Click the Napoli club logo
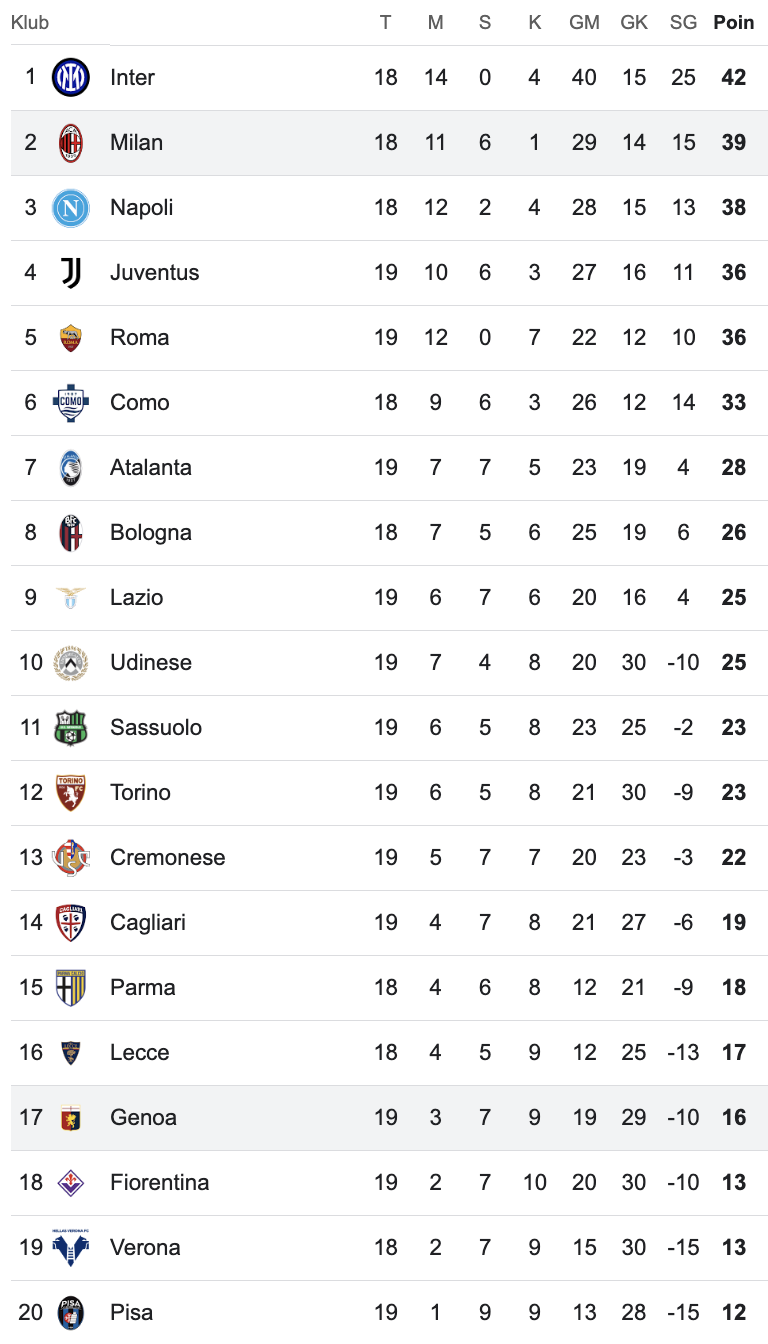This screenshot has width=768, height=1344. click(71, 208)
